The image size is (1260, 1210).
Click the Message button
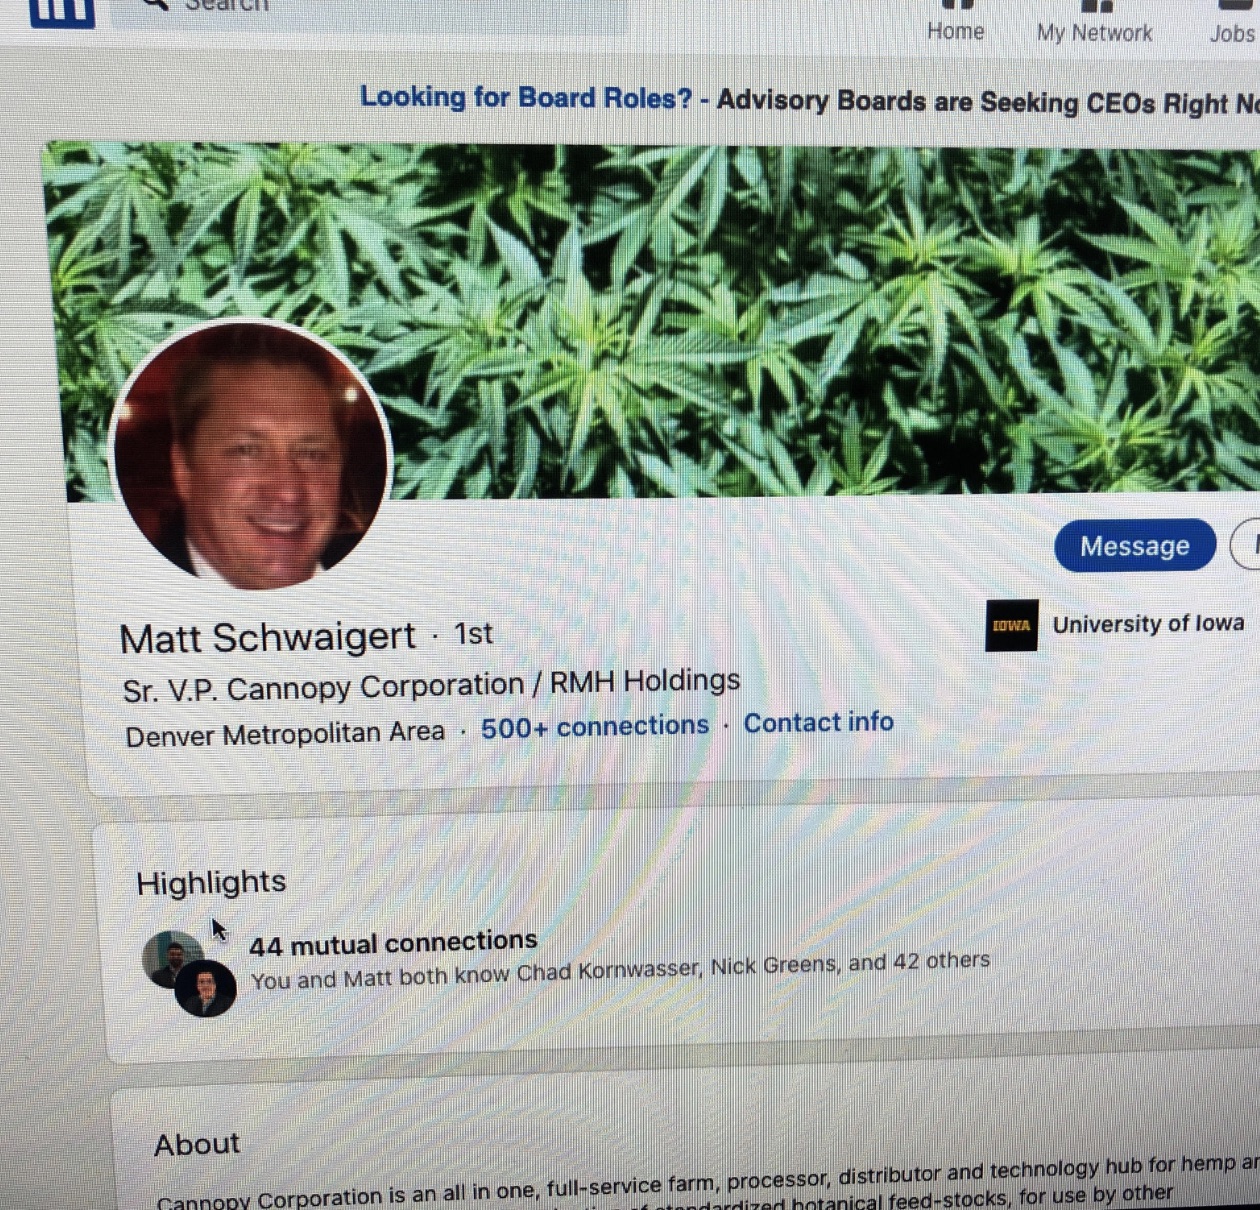point(1135,546)
